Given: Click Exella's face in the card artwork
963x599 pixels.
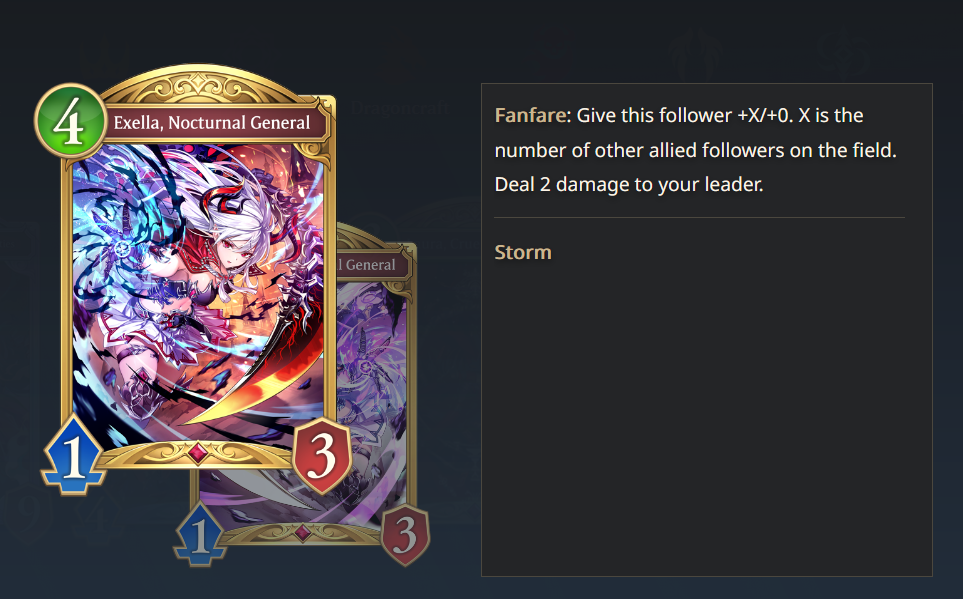Looking at the screenshot, I should 232,250.
